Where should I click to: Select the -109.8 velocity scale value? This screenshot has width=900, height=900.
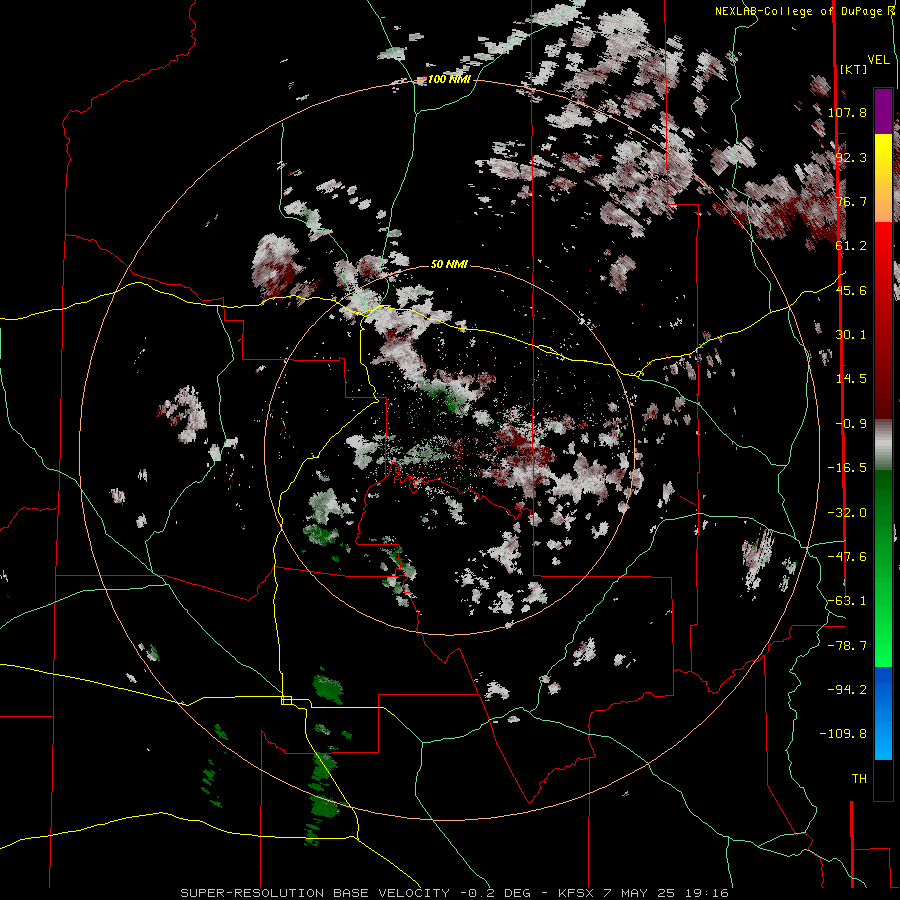coord(843,734)
